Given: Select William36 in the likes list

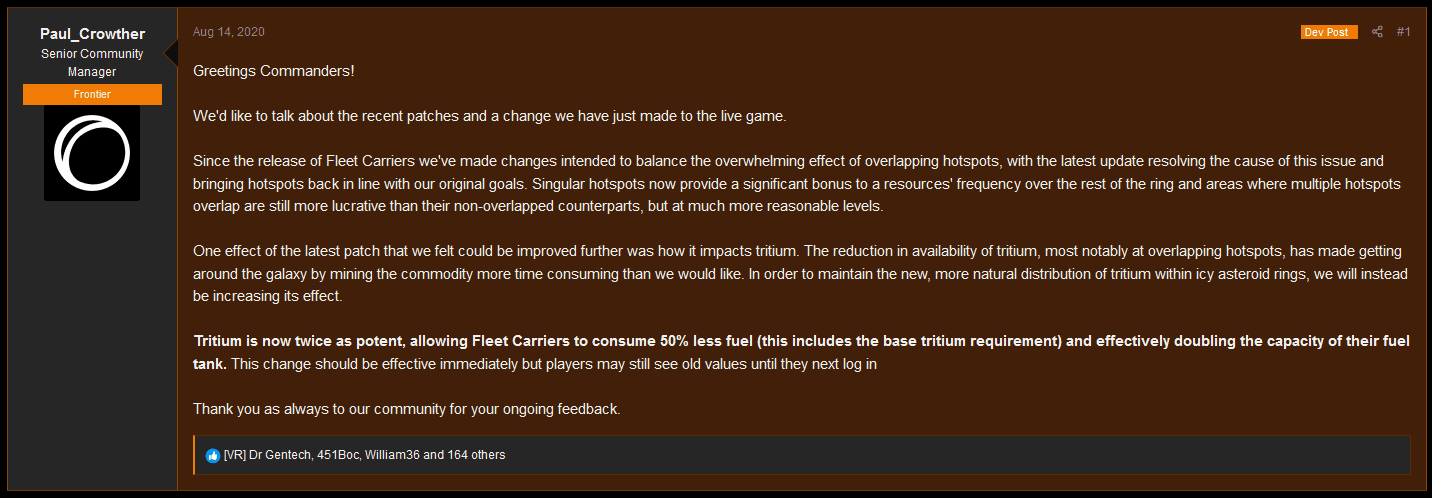Looking at the screenshot, I should click(x=392, y=455).
